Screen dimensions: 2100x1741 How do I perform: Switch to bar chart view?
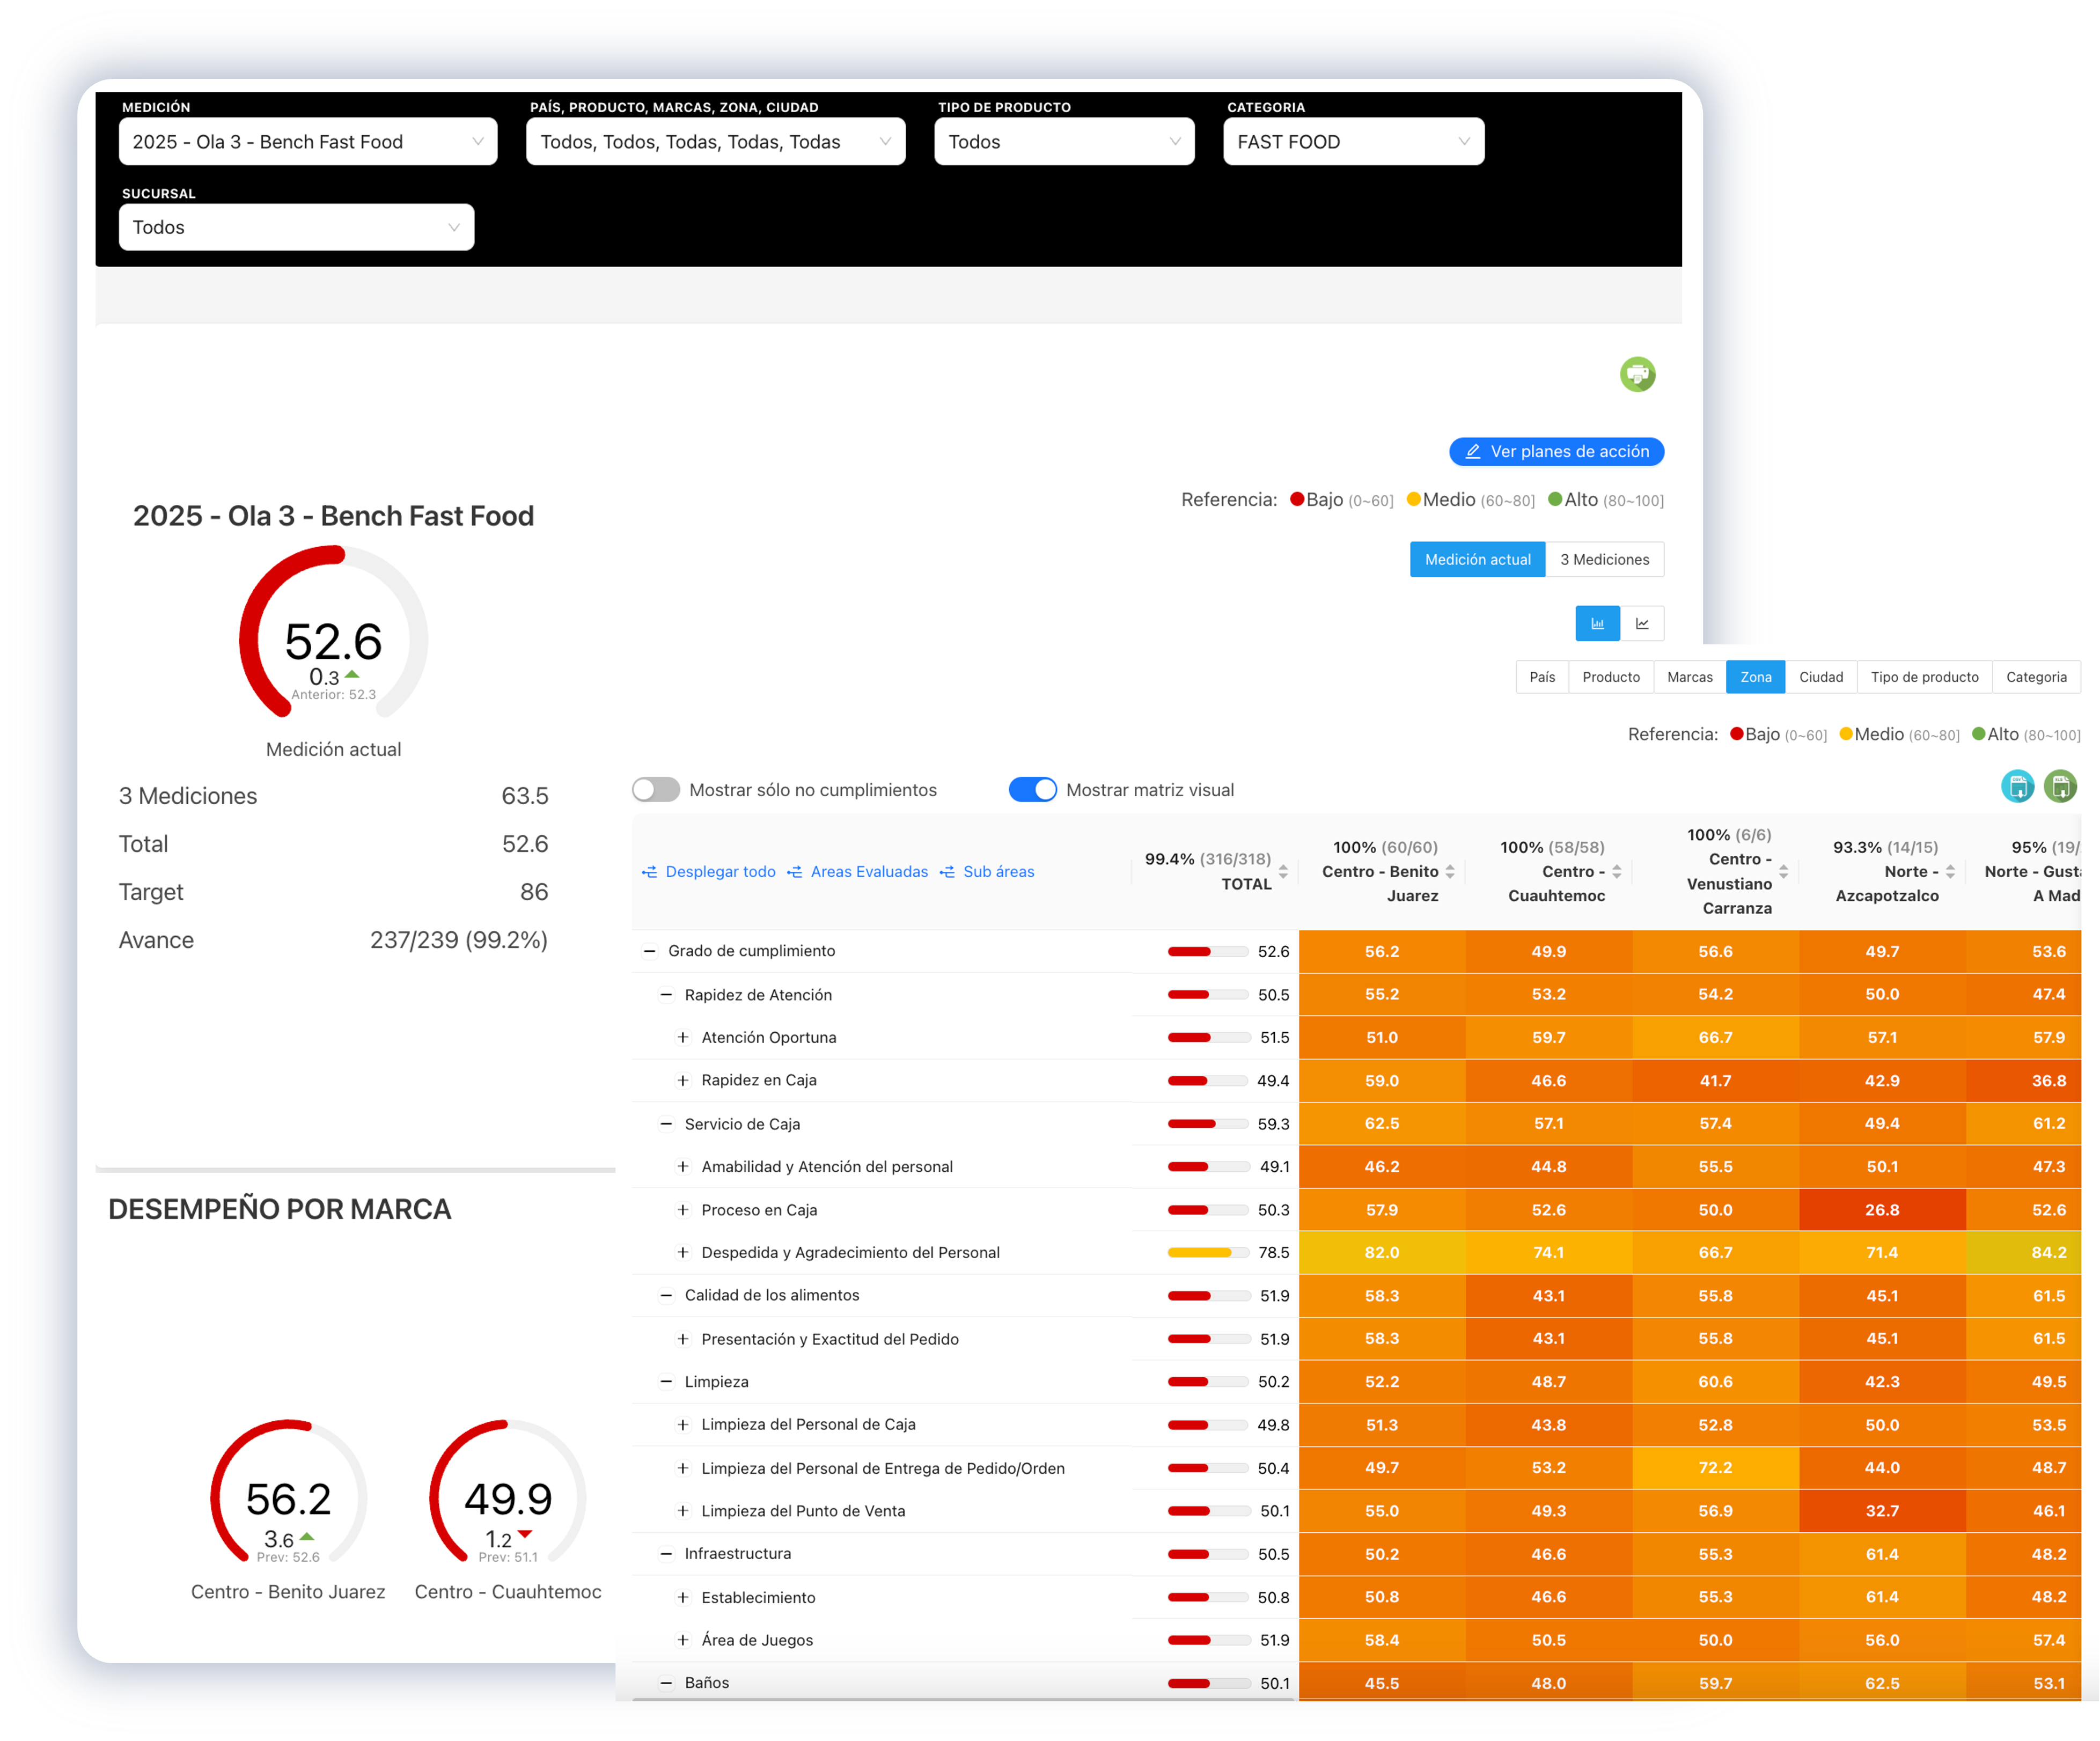[x=1597, y=624]
